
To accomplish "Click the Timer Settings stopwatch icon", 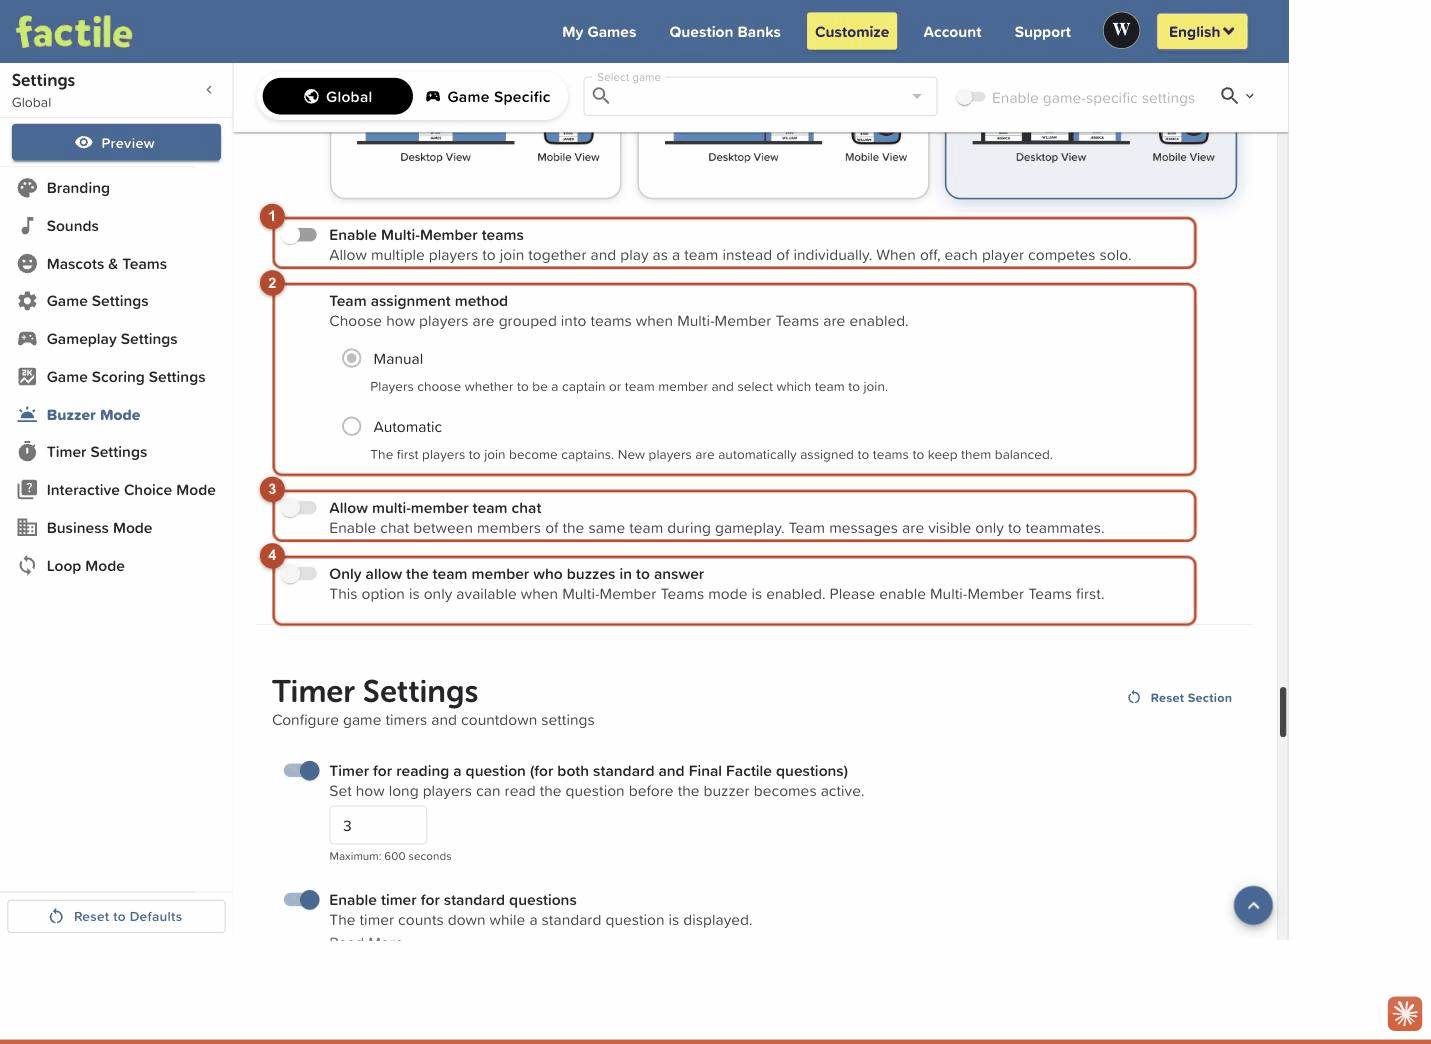I will (28, 452).
